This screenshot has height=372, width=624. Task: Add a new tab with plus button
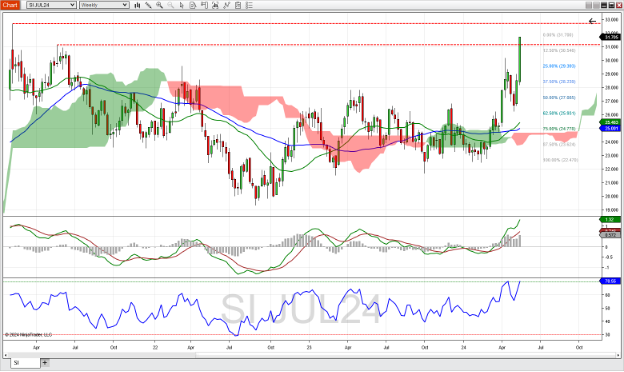pos(45,362)
